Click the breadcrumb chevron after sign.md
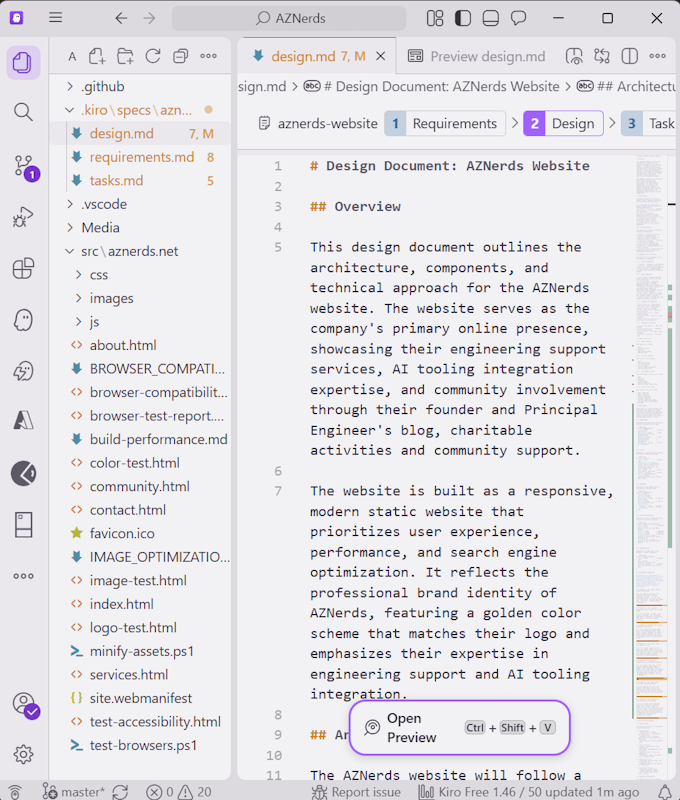Screen dimensions: 680x800 coord(295,87)
